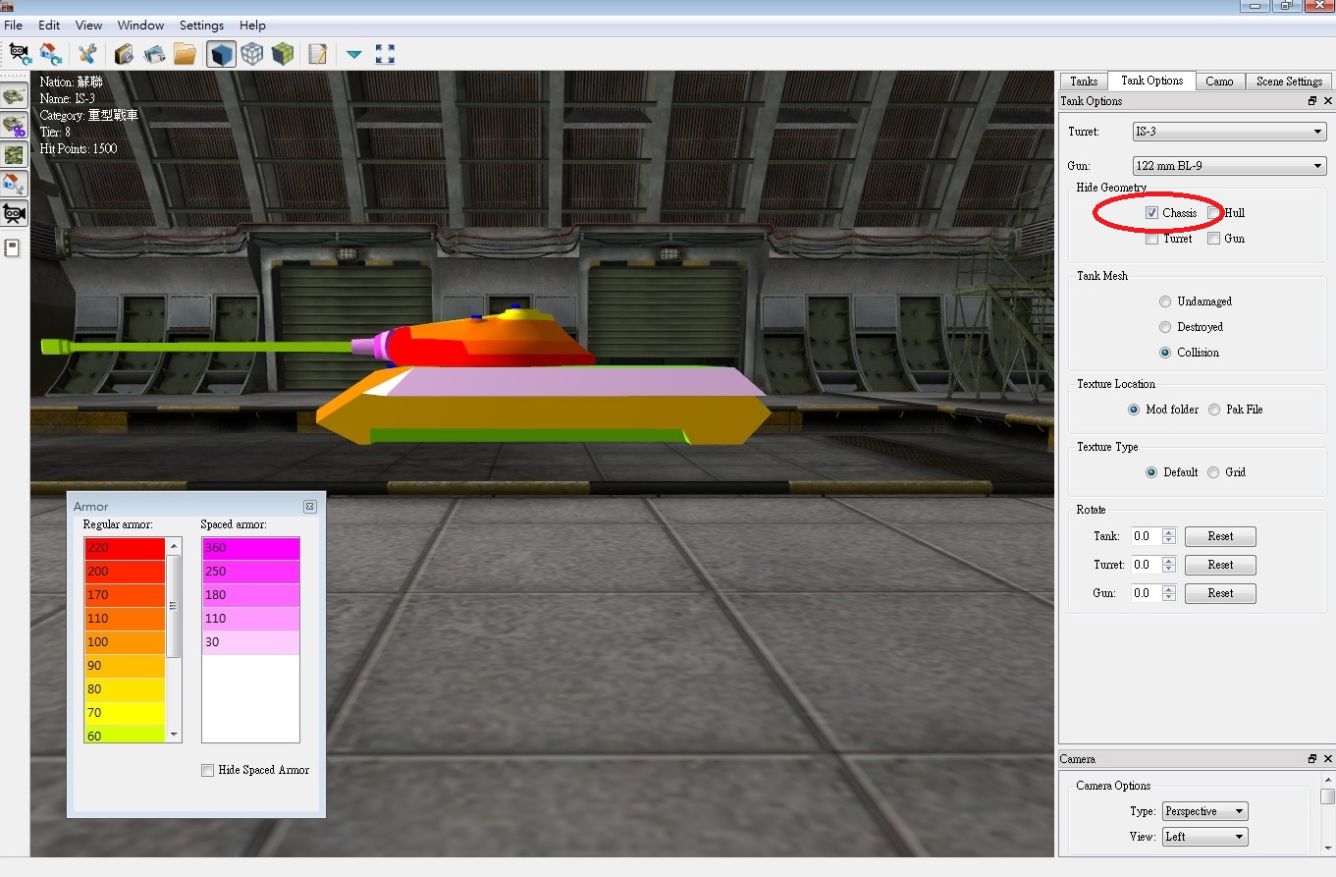Open the camo texture sidebar panel
The width and height of the screenshot is (1336, 877).
[x=14, y=155]
